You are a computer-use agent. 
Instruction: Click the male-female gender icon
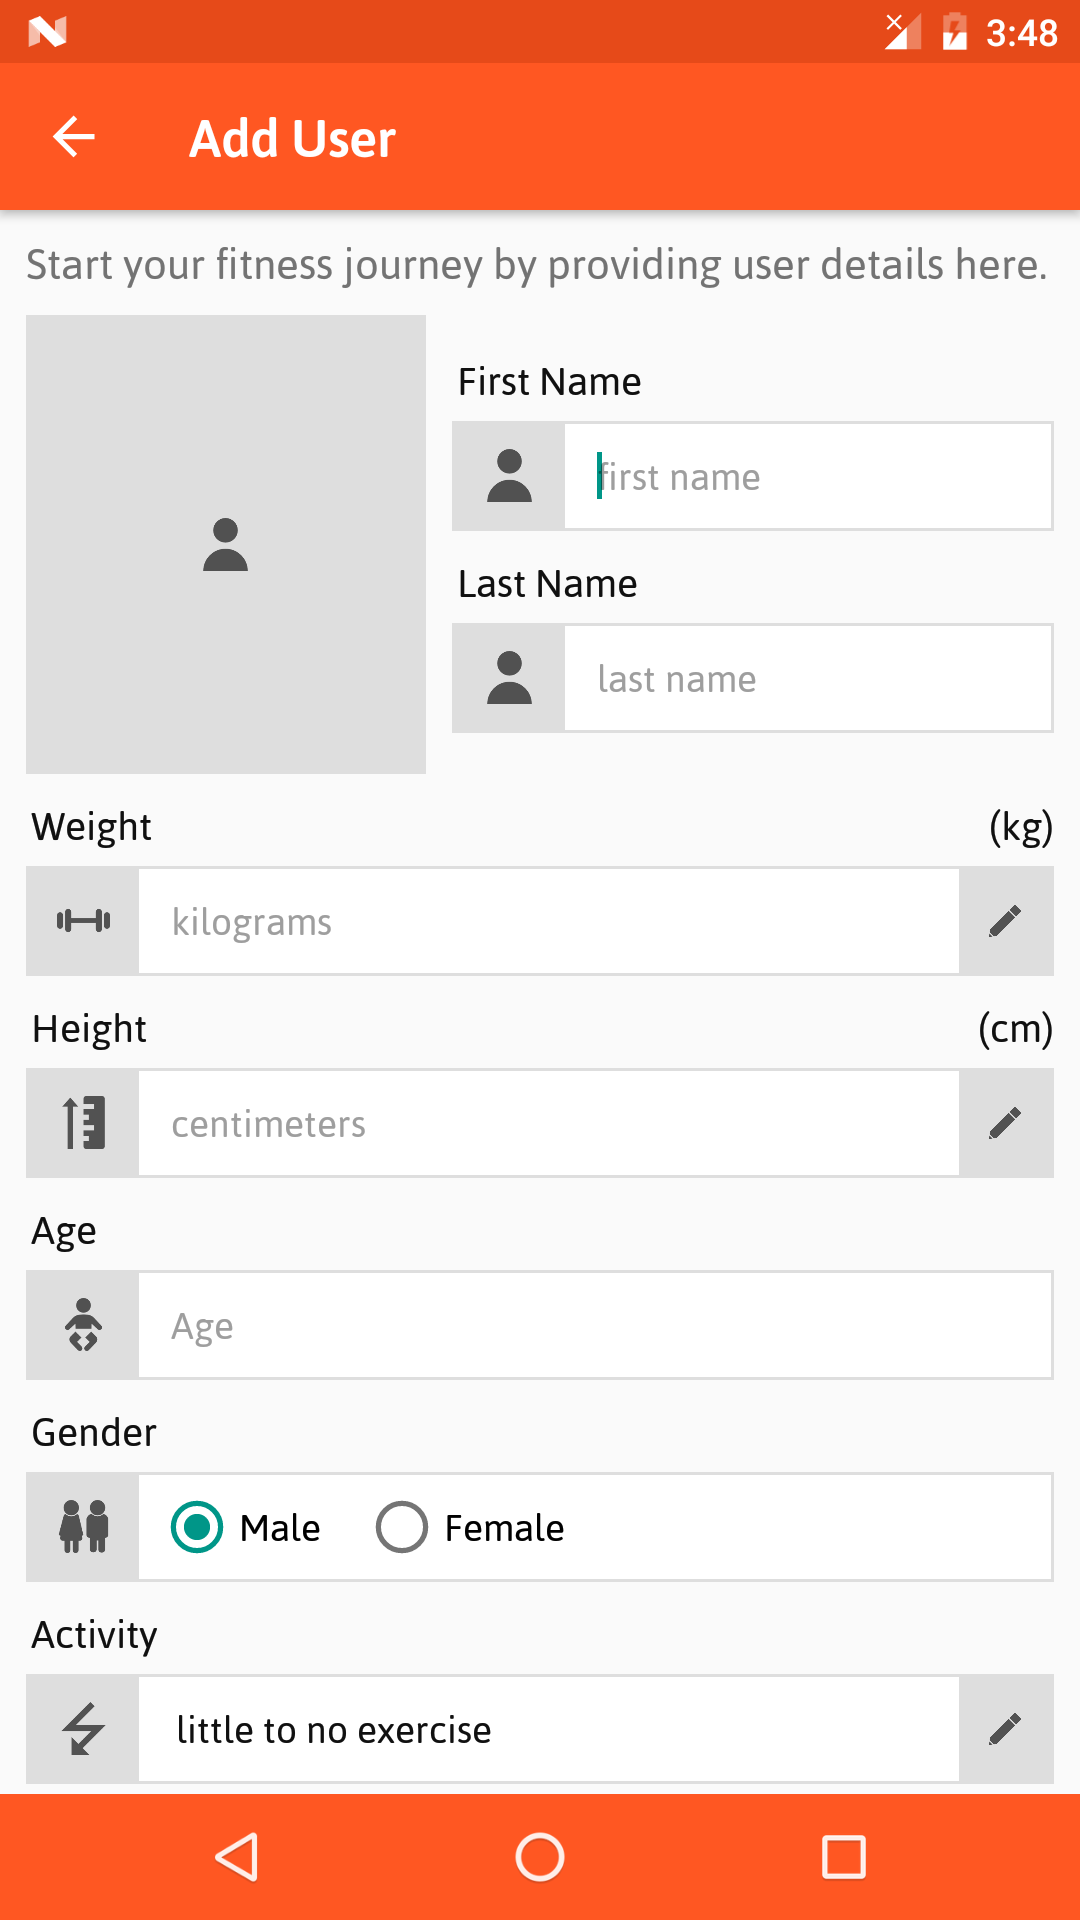[x=83, y=1527]
